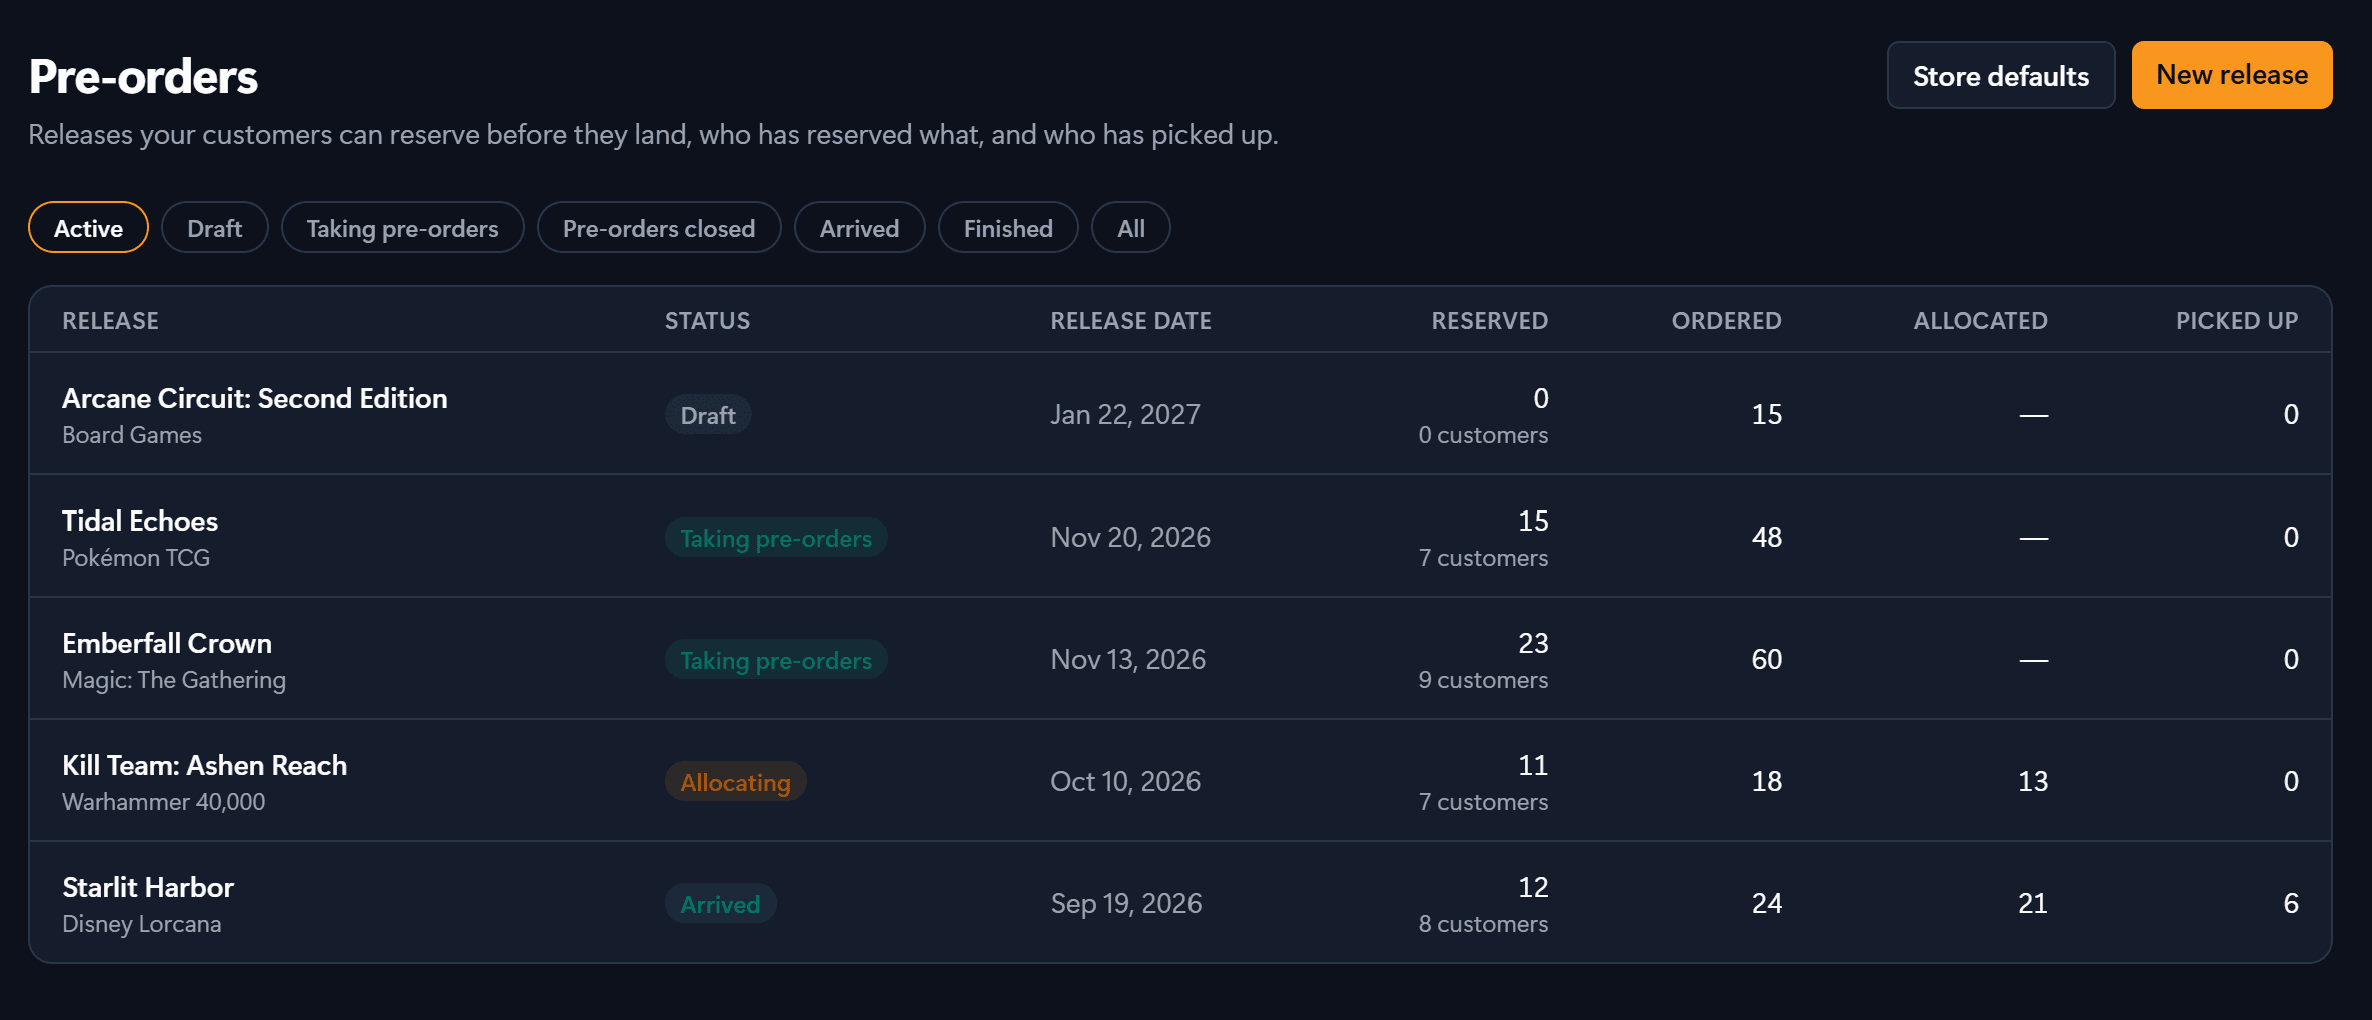Click ordered value 60 for Emberfall Crown
The width and height of the screenshot is (2372, 1020).
pyautogui.click(x=1766, y=659)
